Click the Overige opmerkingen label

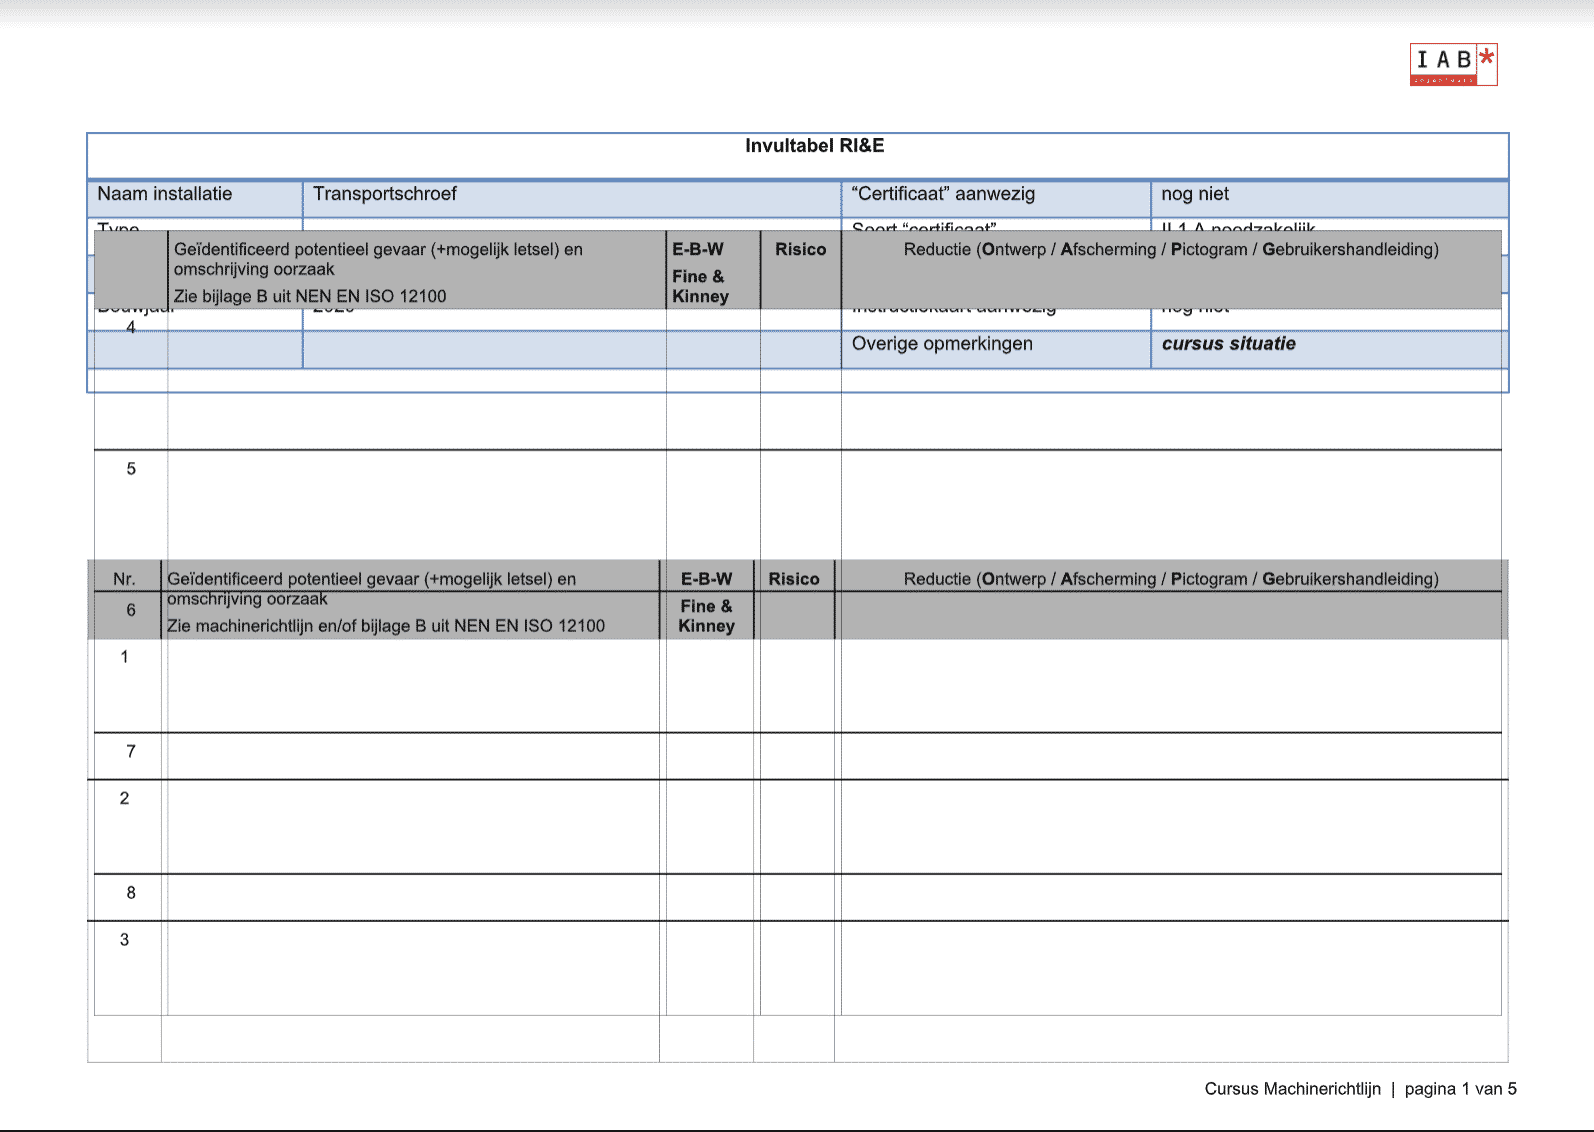[x=942, y=344]
